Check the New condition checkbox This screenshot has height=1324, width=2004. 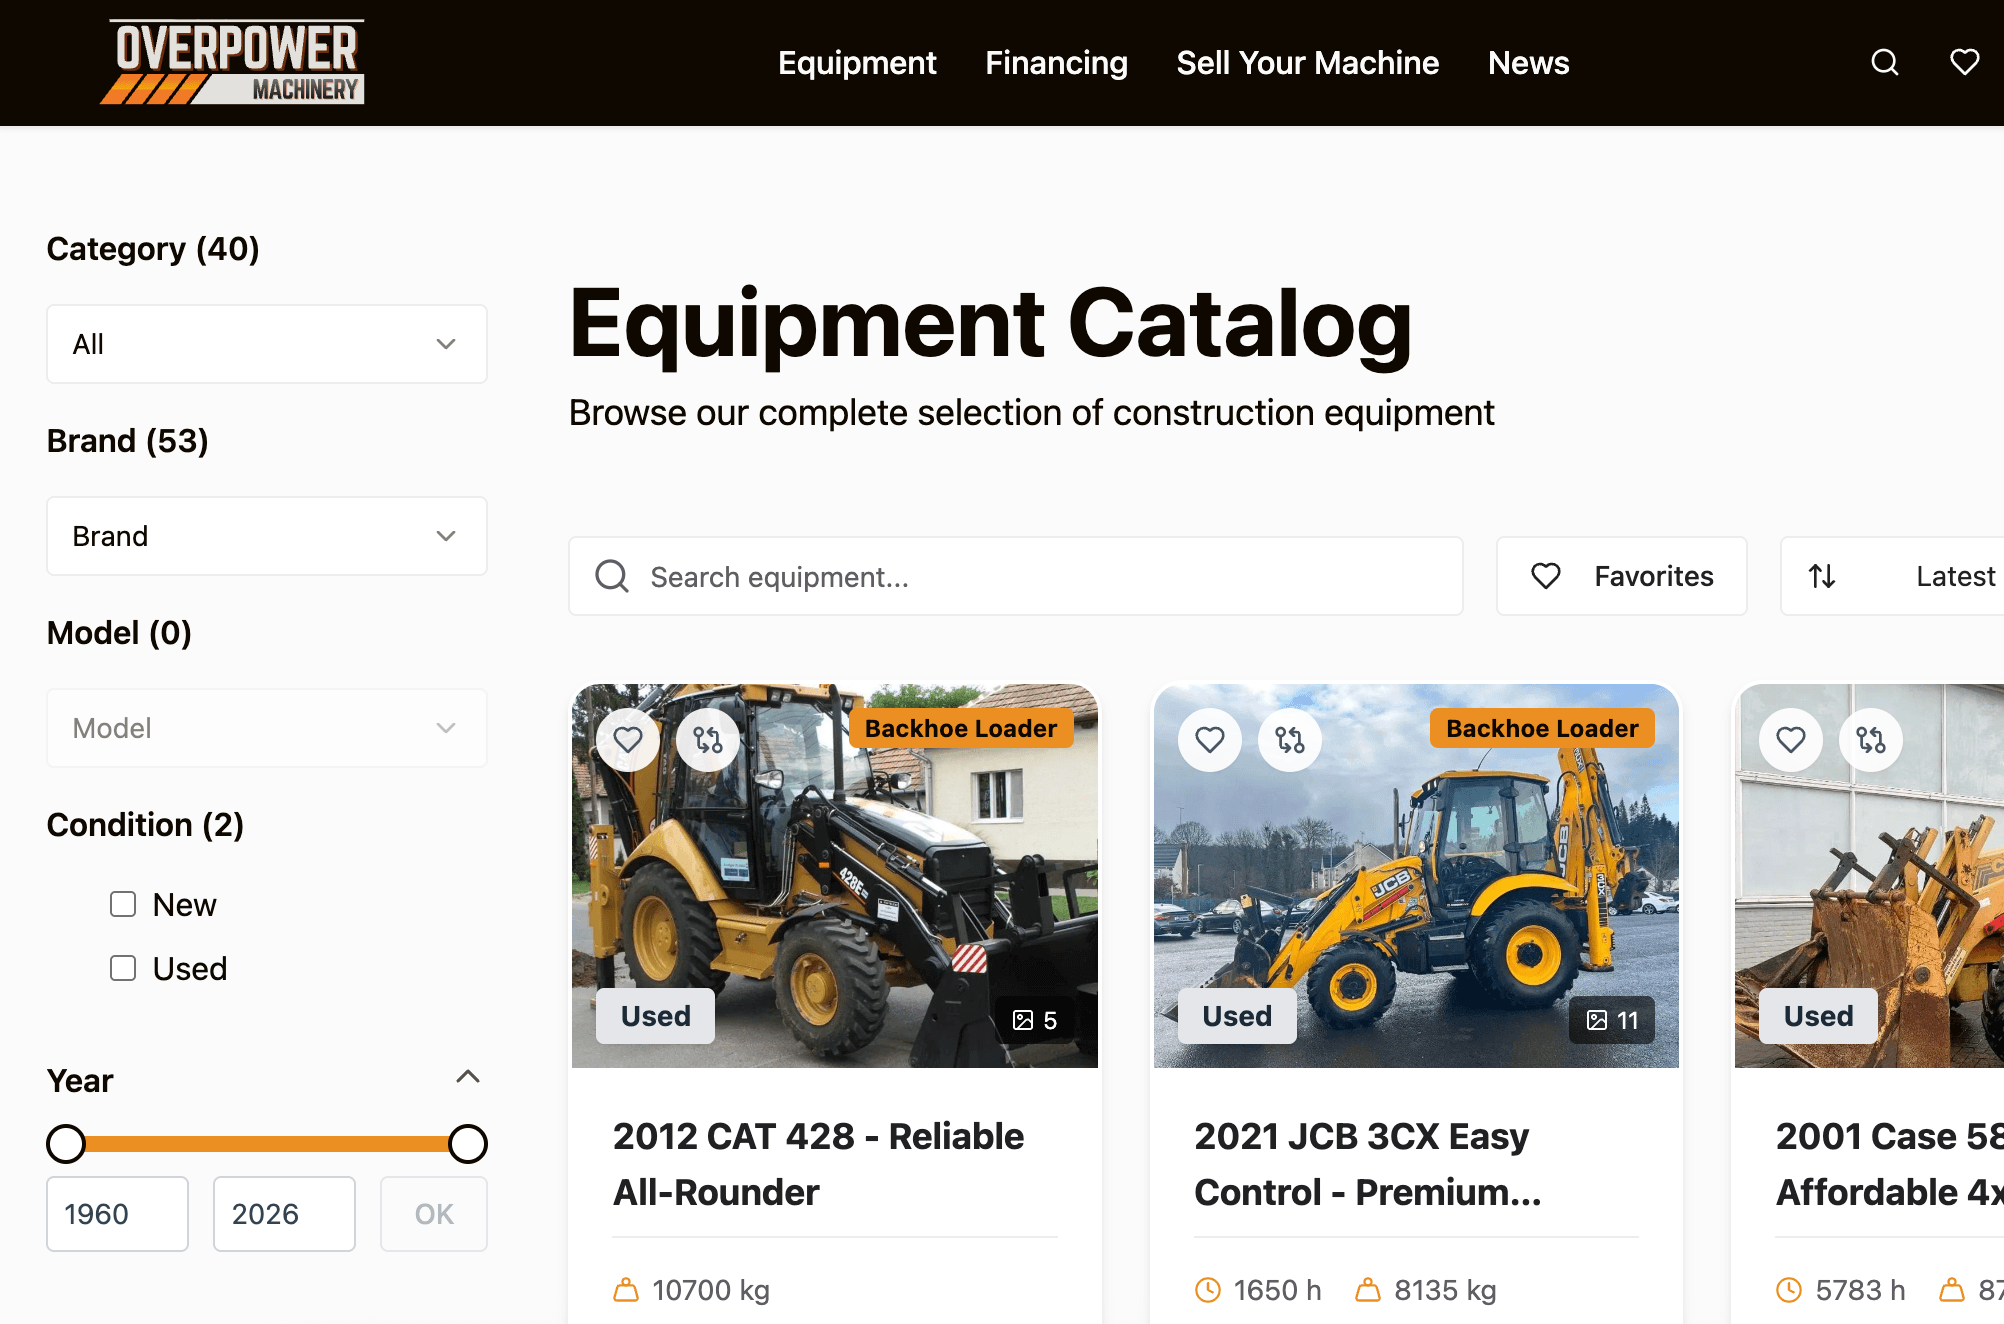[123, 904]
